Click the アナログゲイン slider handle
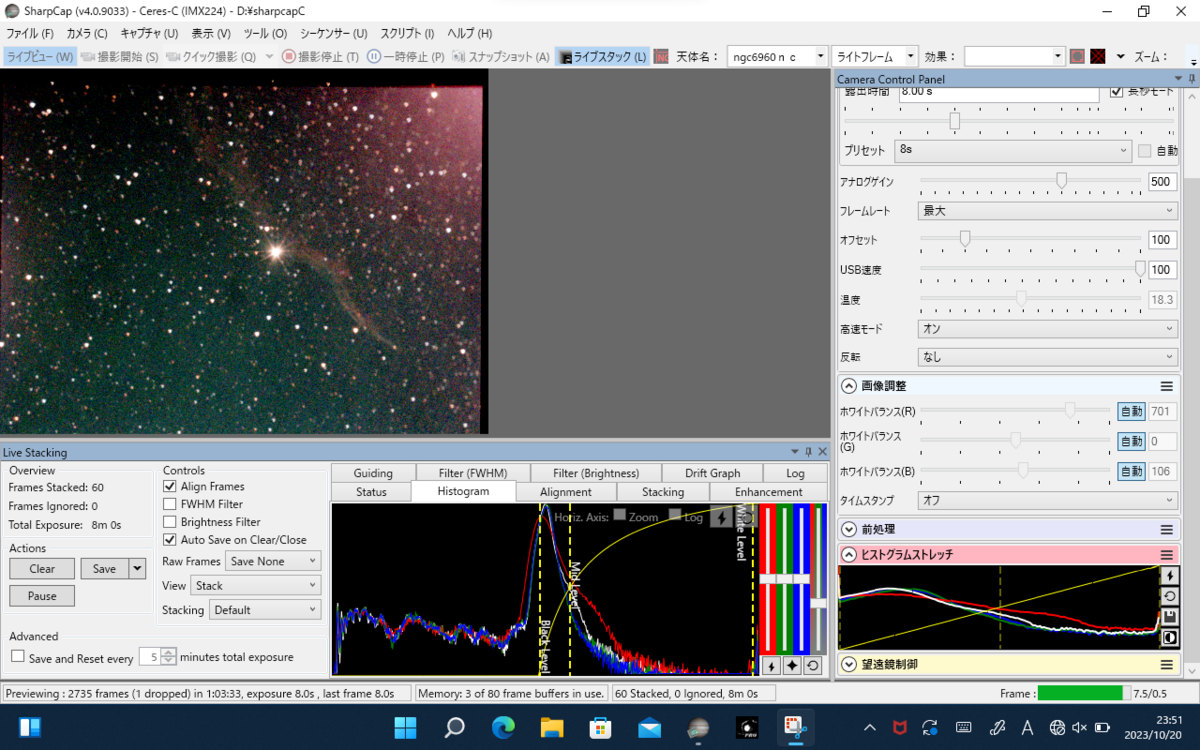Viewport: 1200px width, 750px height. point(1061,181)
